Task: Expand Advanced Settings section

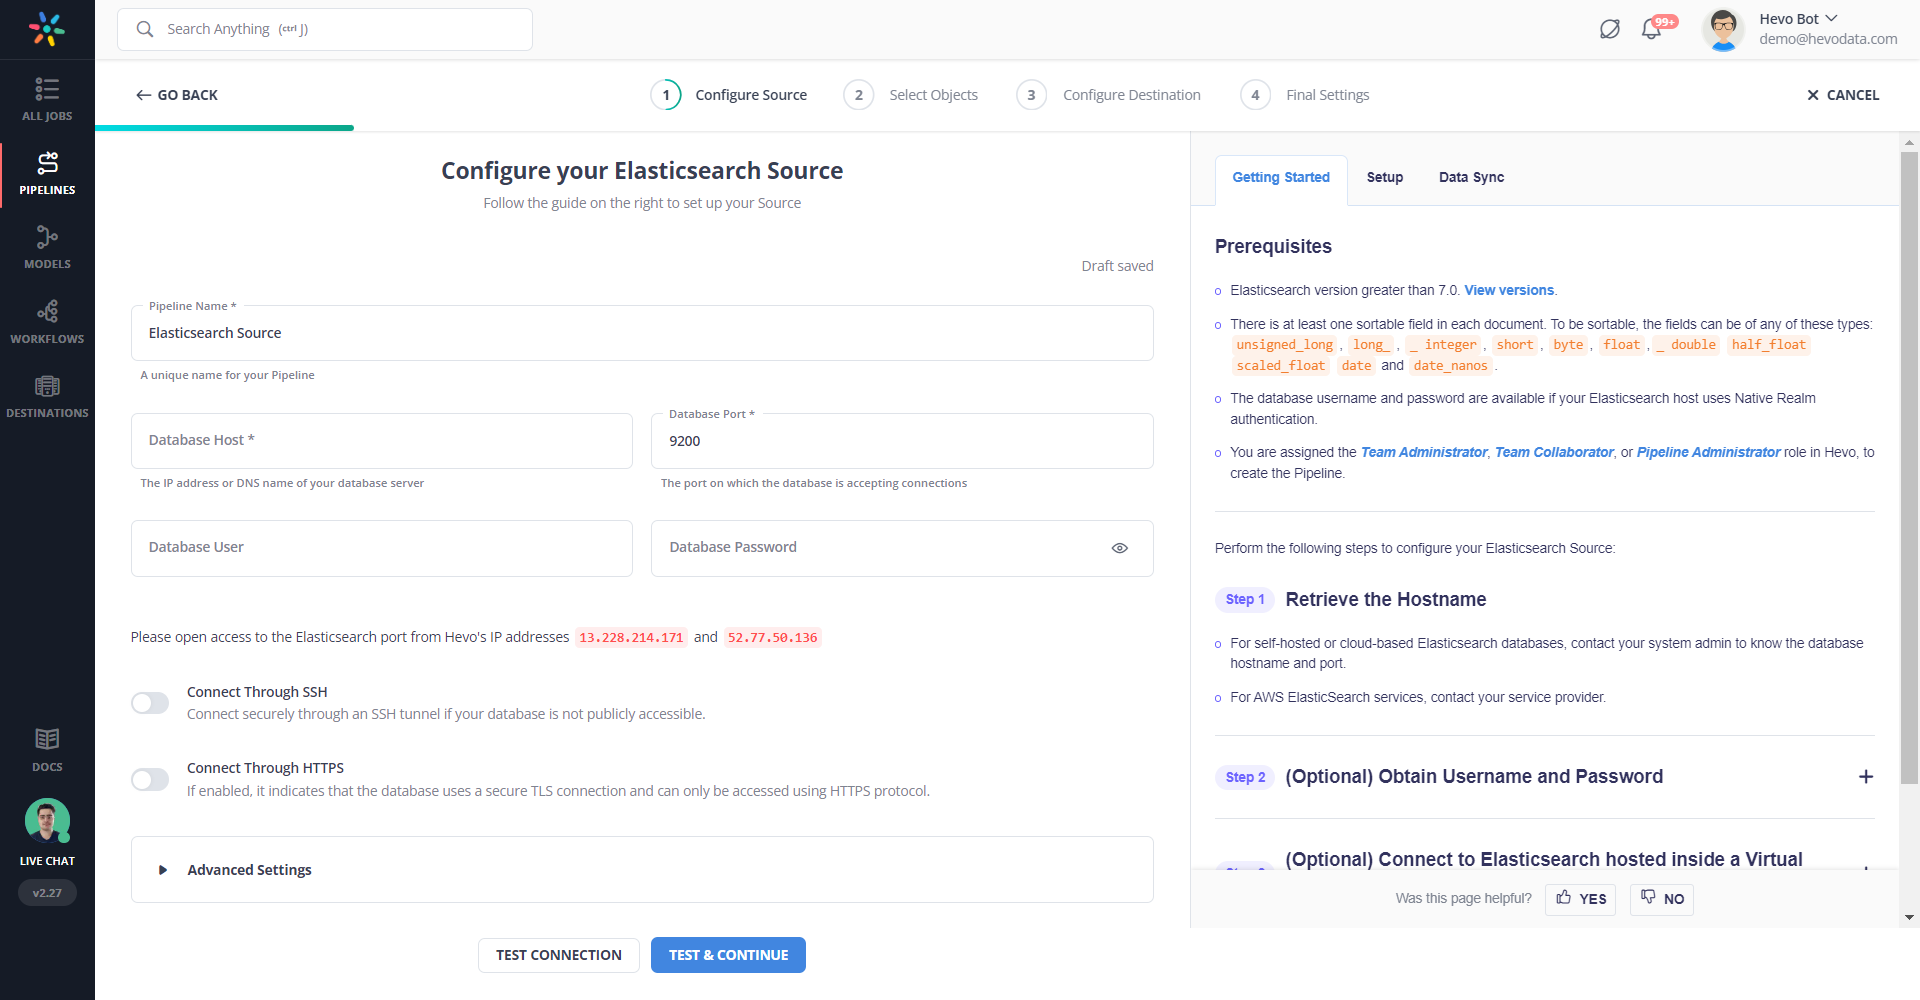Action: [x=642, y=870]
